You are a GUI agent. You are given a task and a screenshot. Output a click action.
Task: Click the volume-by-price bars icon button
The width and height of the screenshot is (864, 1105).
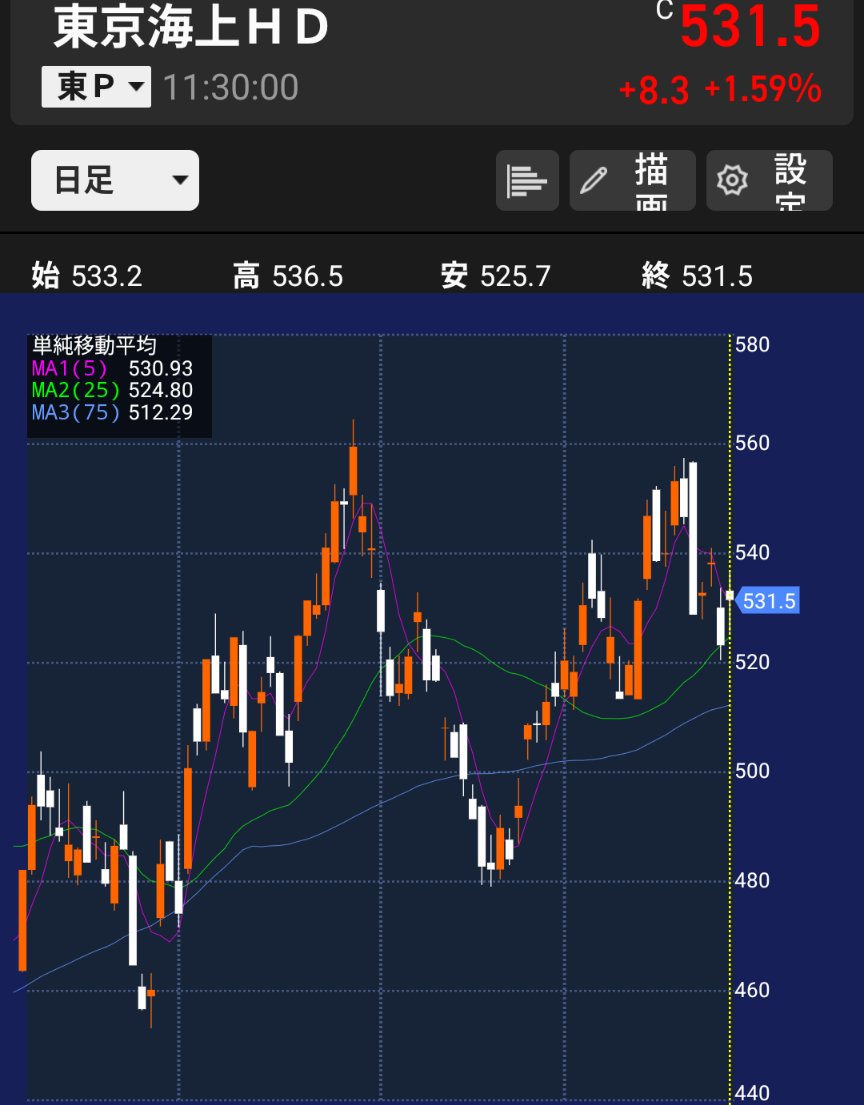click(527, 180)
